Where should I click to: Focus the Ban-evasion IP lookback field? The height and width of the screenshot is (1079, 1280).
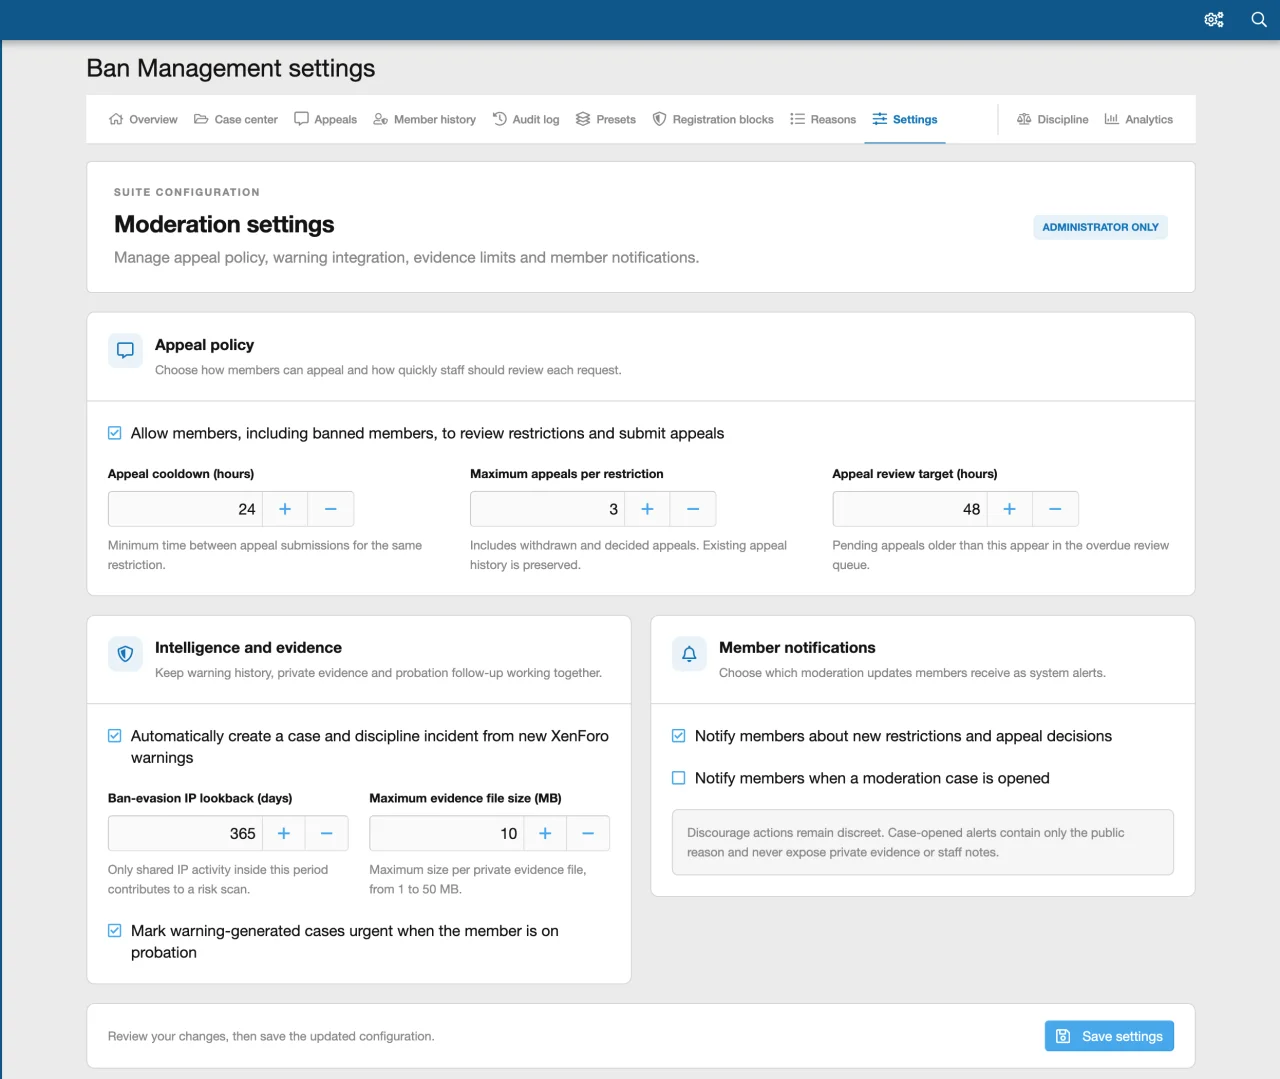pos(185,833)
